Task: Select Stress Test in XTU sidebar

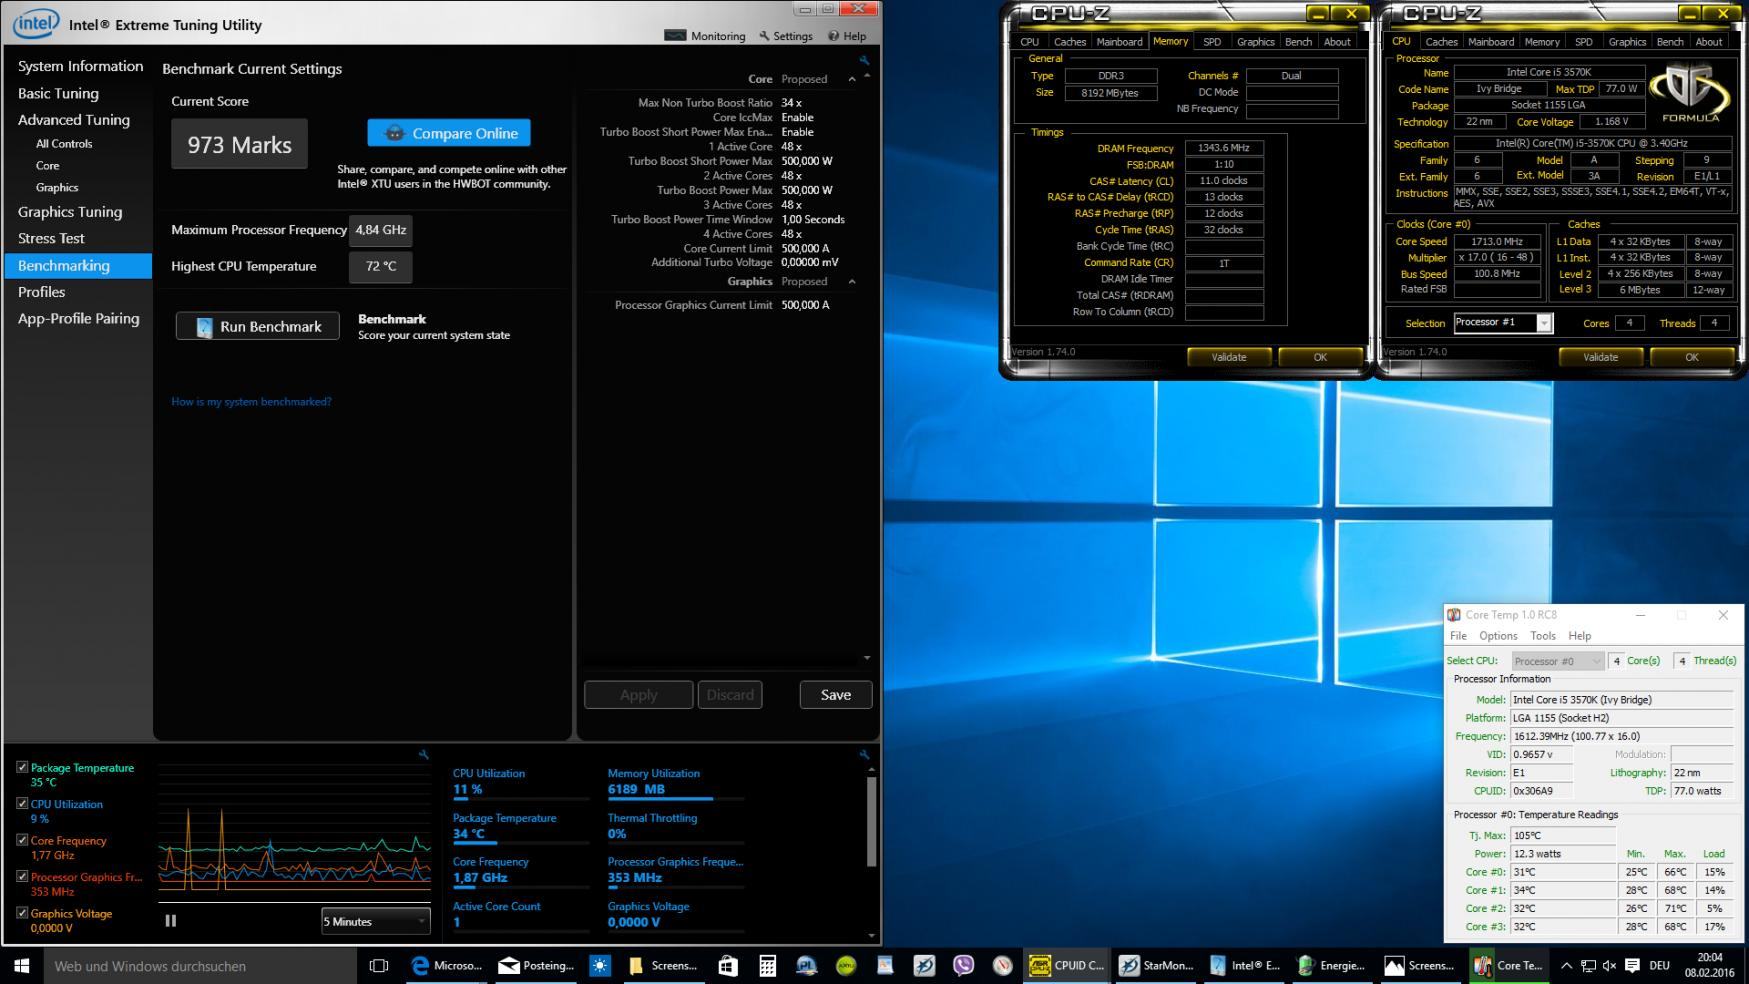Action: [51, 239]
